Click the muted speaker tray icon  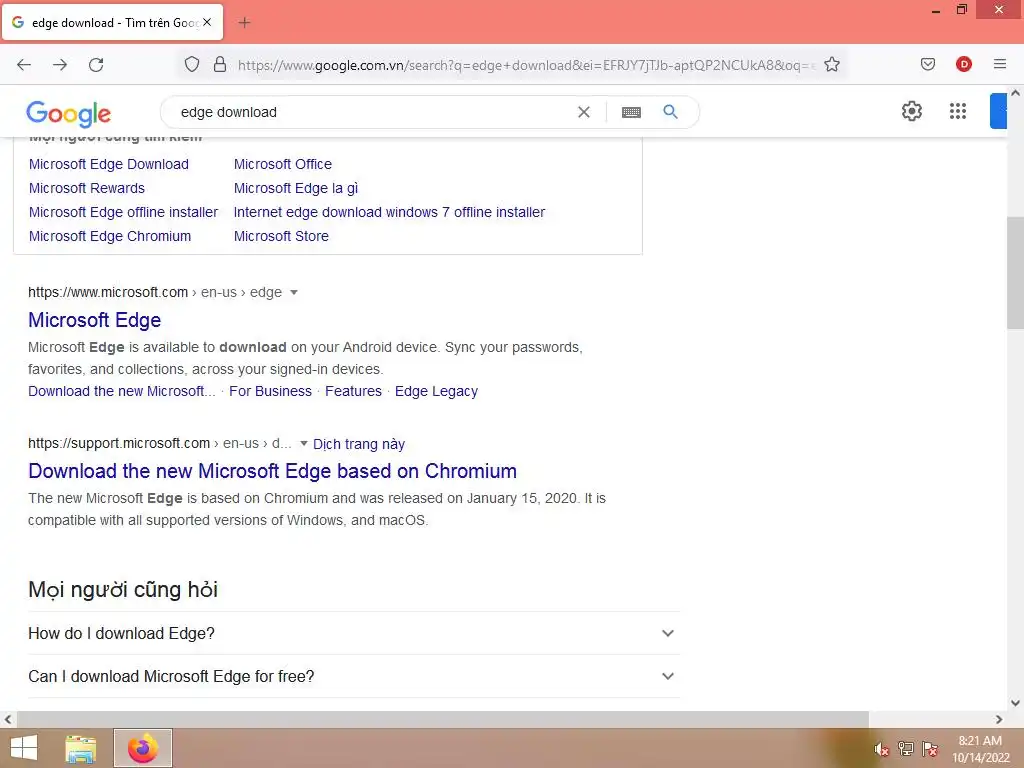click(881, 749)
